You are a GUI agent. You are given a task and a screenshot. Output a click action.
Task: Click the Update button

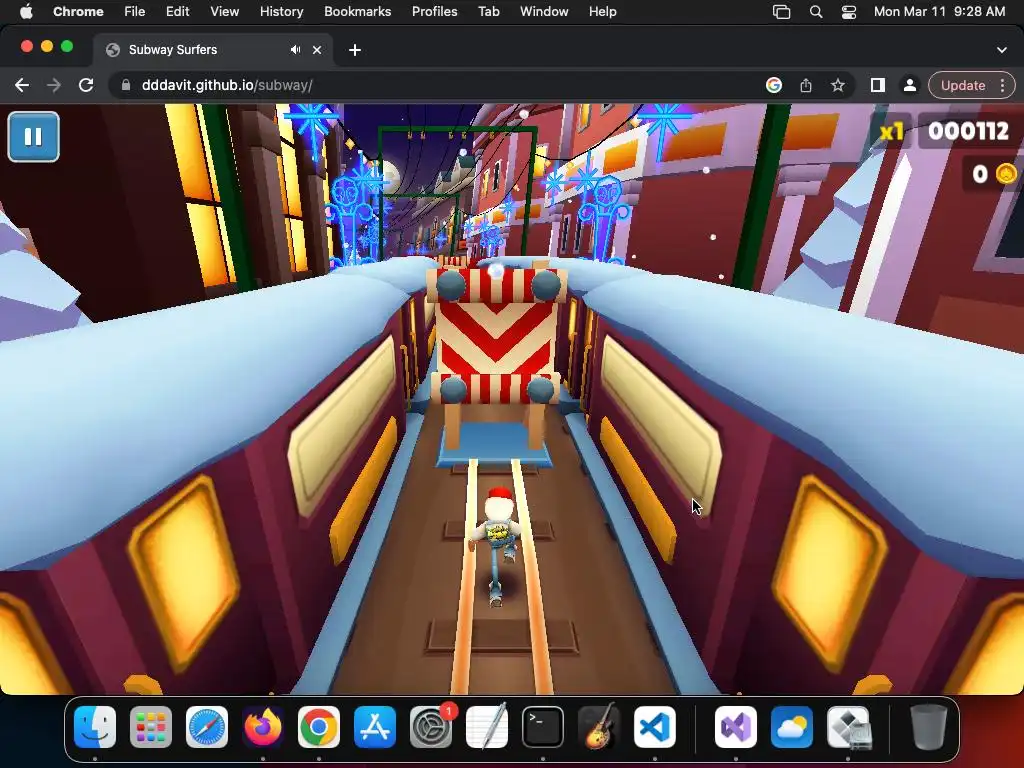click(x=963, y=86)
